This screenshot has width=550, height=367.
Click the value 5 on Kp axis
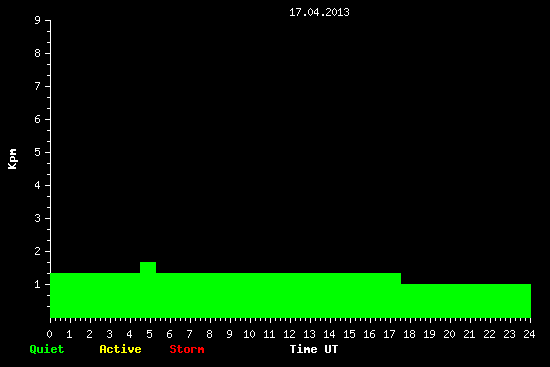pyautogui.click(x=38, y=152)
